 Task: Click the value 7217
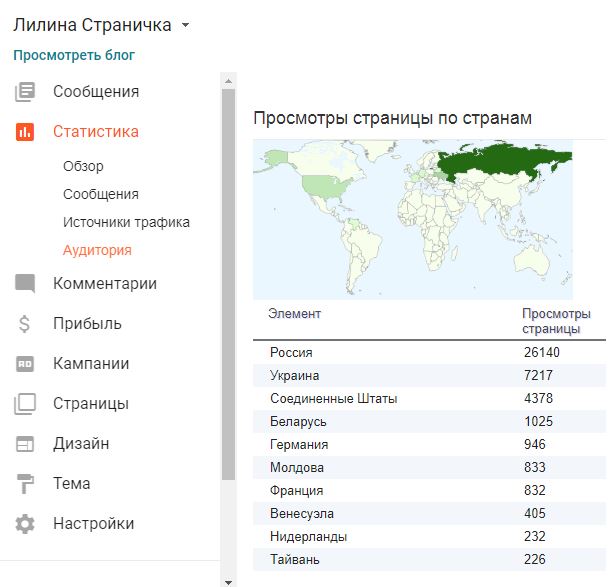click(538, 375)
